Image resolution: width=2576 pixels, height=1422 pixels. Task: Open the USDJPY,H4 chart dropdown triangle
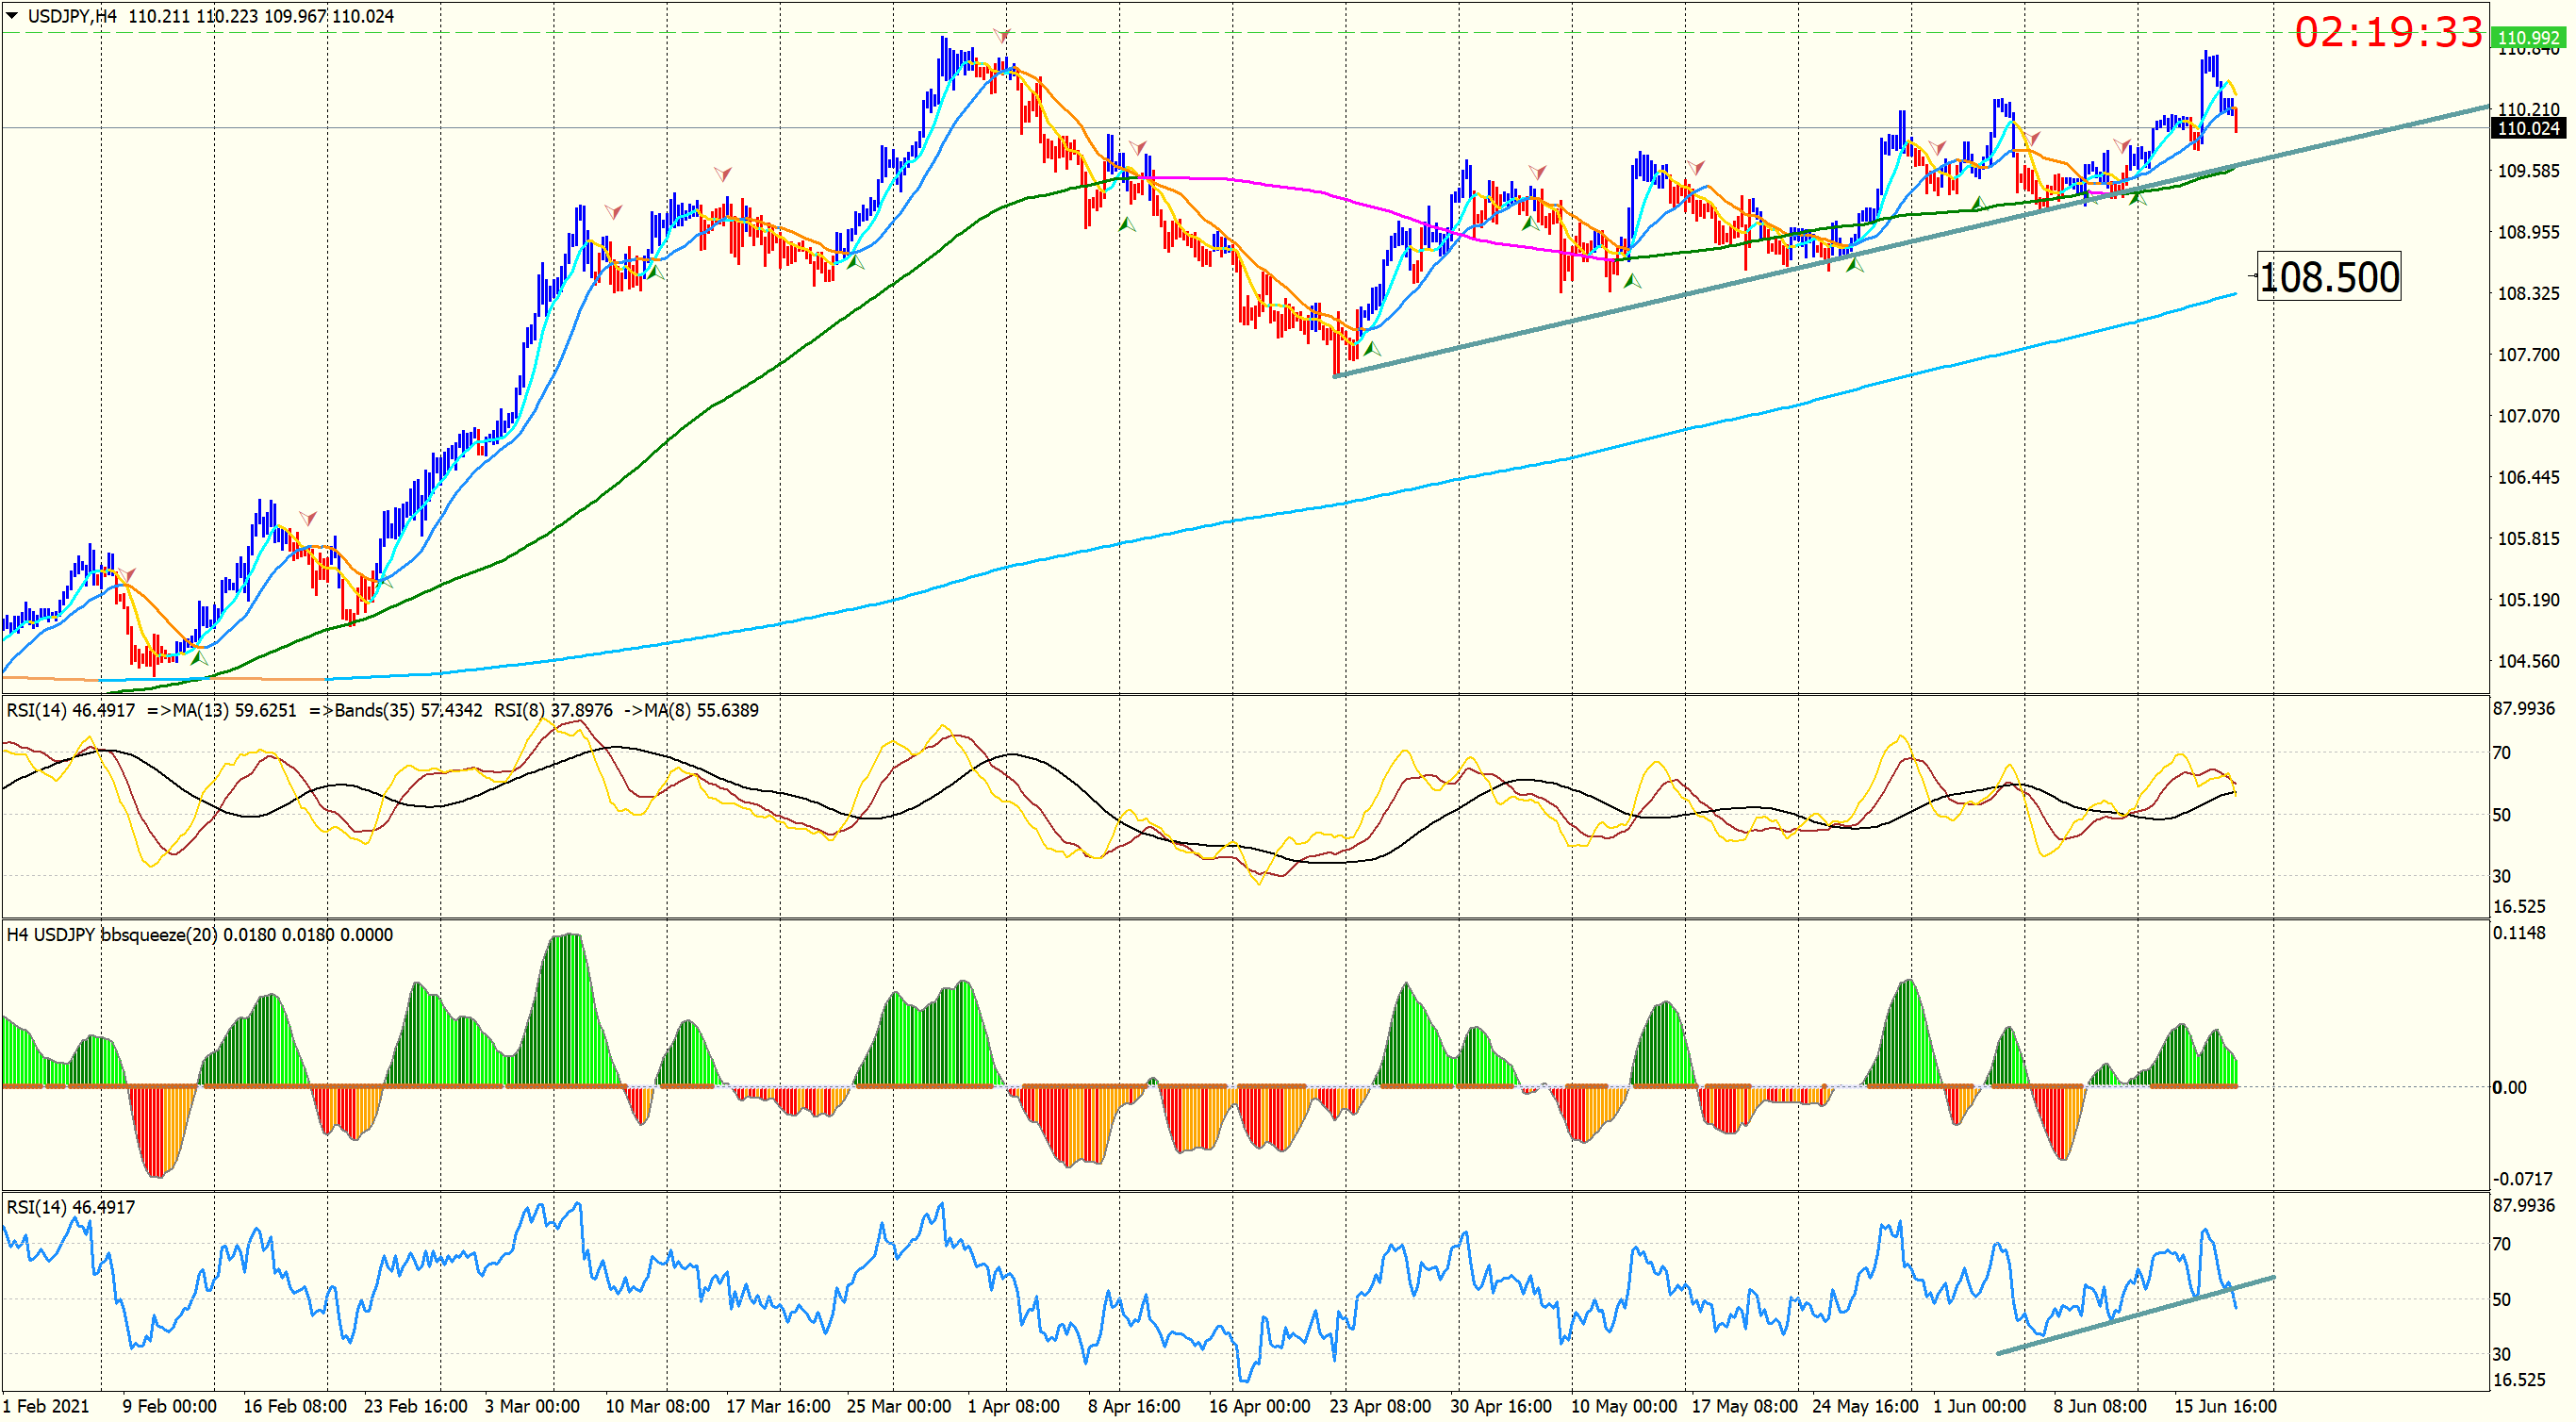tap(12, 15)
